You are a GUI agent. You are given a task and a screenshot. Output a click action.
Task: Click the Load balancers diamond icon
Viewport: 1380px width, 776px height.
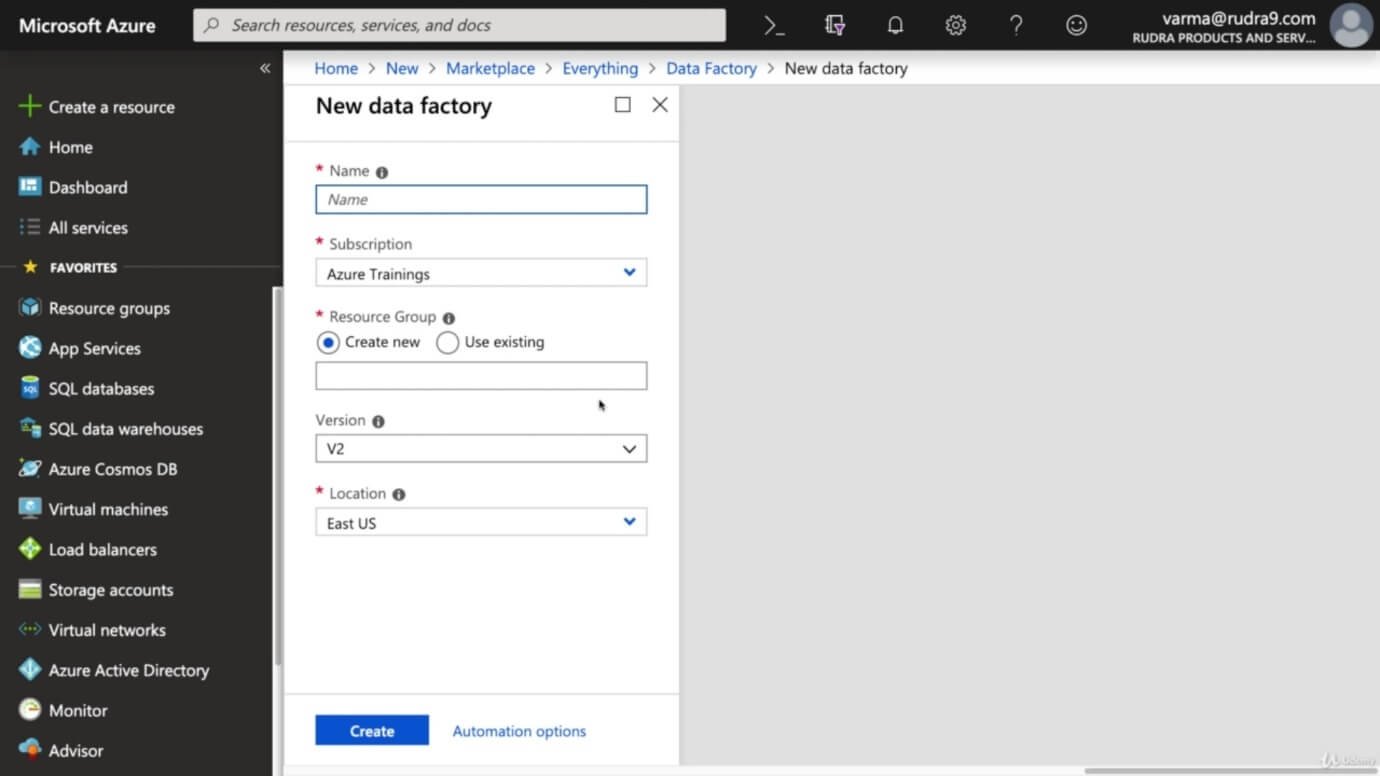coord(30,549)
